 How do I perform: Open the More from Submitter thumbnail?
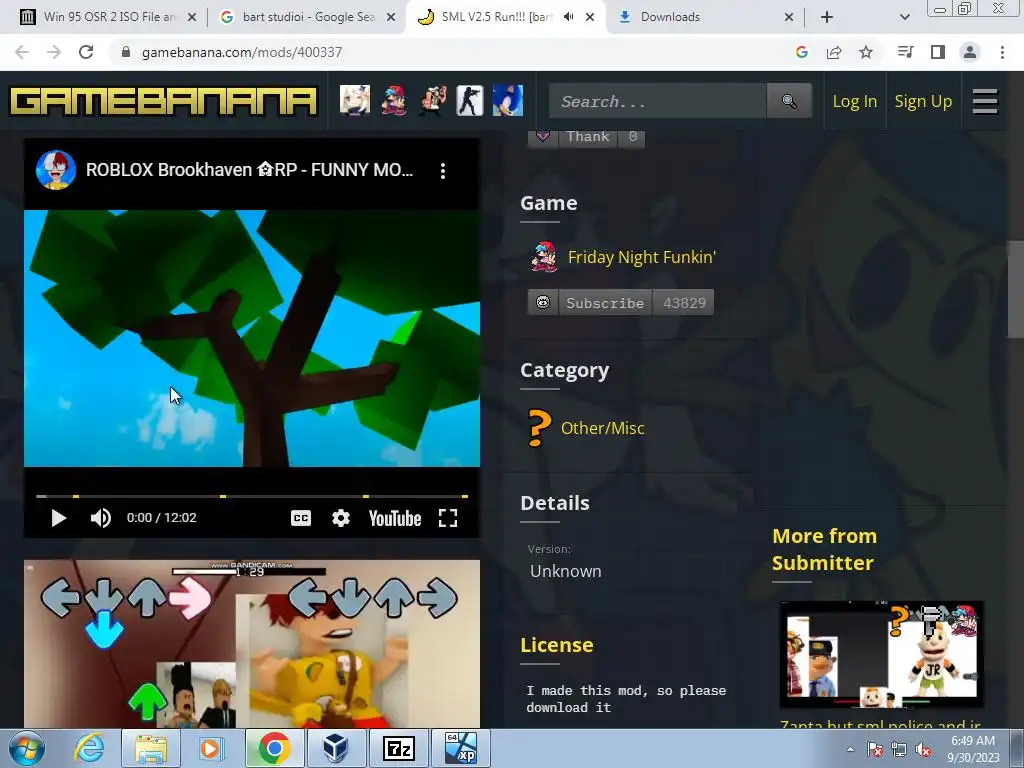[x=882, y=654]
